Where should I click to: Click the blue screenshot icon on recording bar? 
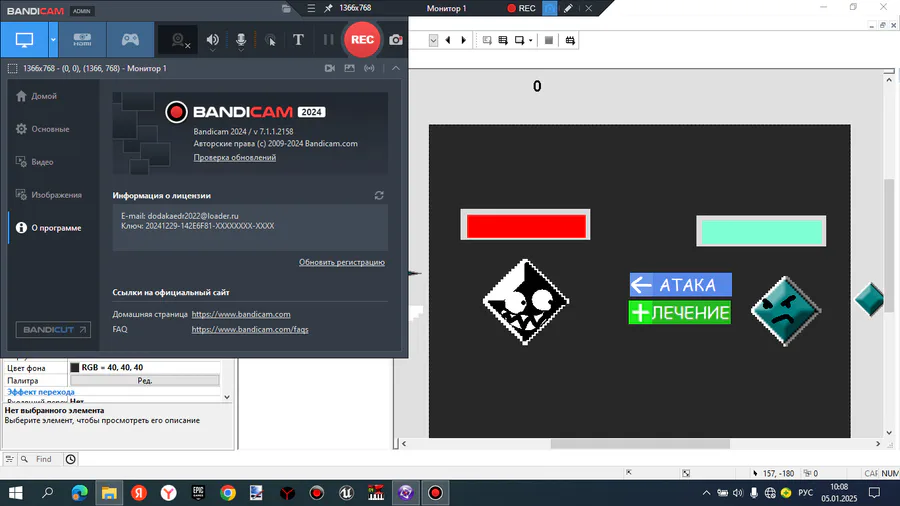pos(550,8)
